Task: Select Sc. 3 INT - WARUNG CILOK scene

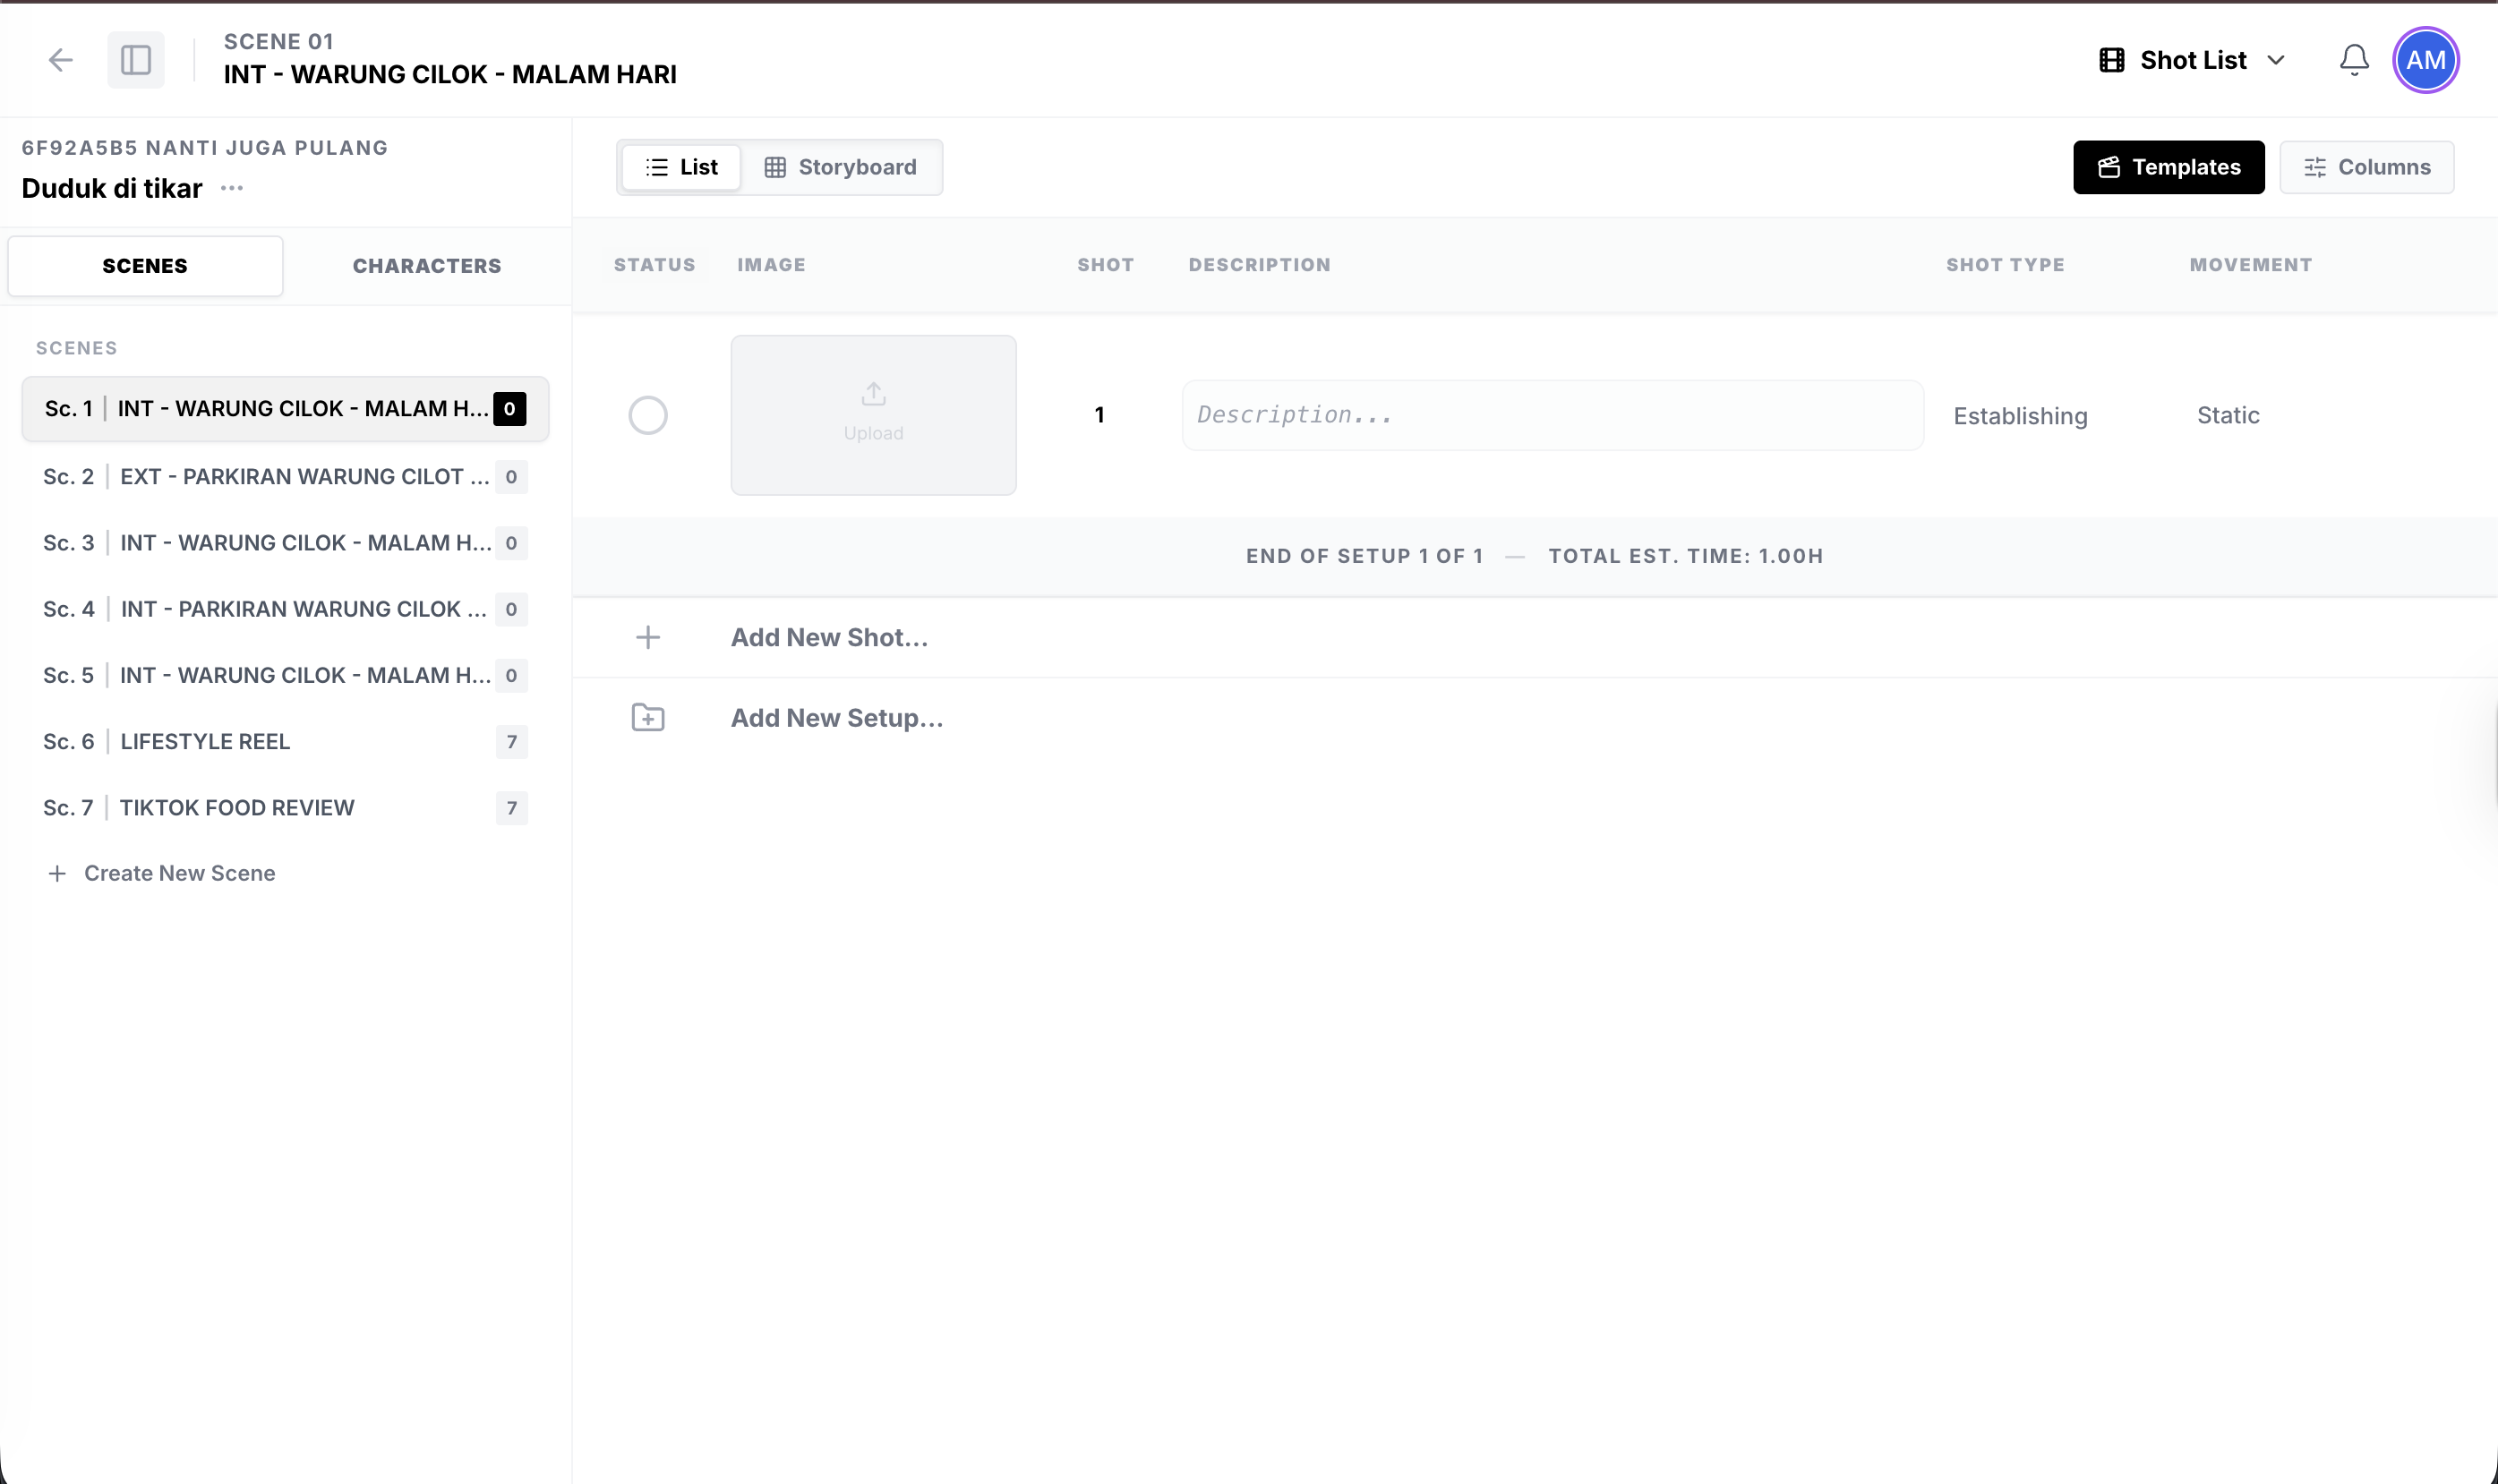Action: [x=285, y=543]
